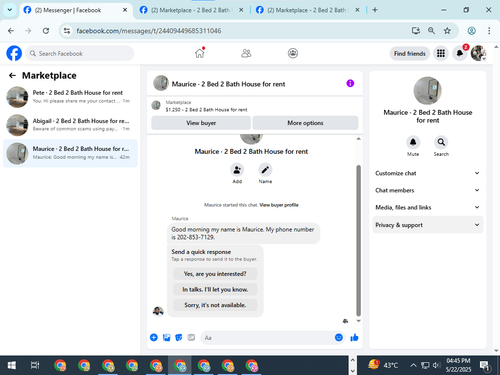The width and height of the screenshot is (500, 375).
Task: Click the Name pencil icon in chat
Action: (265, 170)
